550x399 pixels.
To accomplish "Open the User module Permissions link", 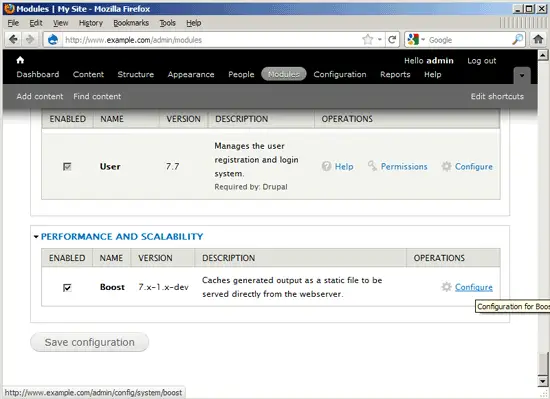I will (x=404, y=167).
